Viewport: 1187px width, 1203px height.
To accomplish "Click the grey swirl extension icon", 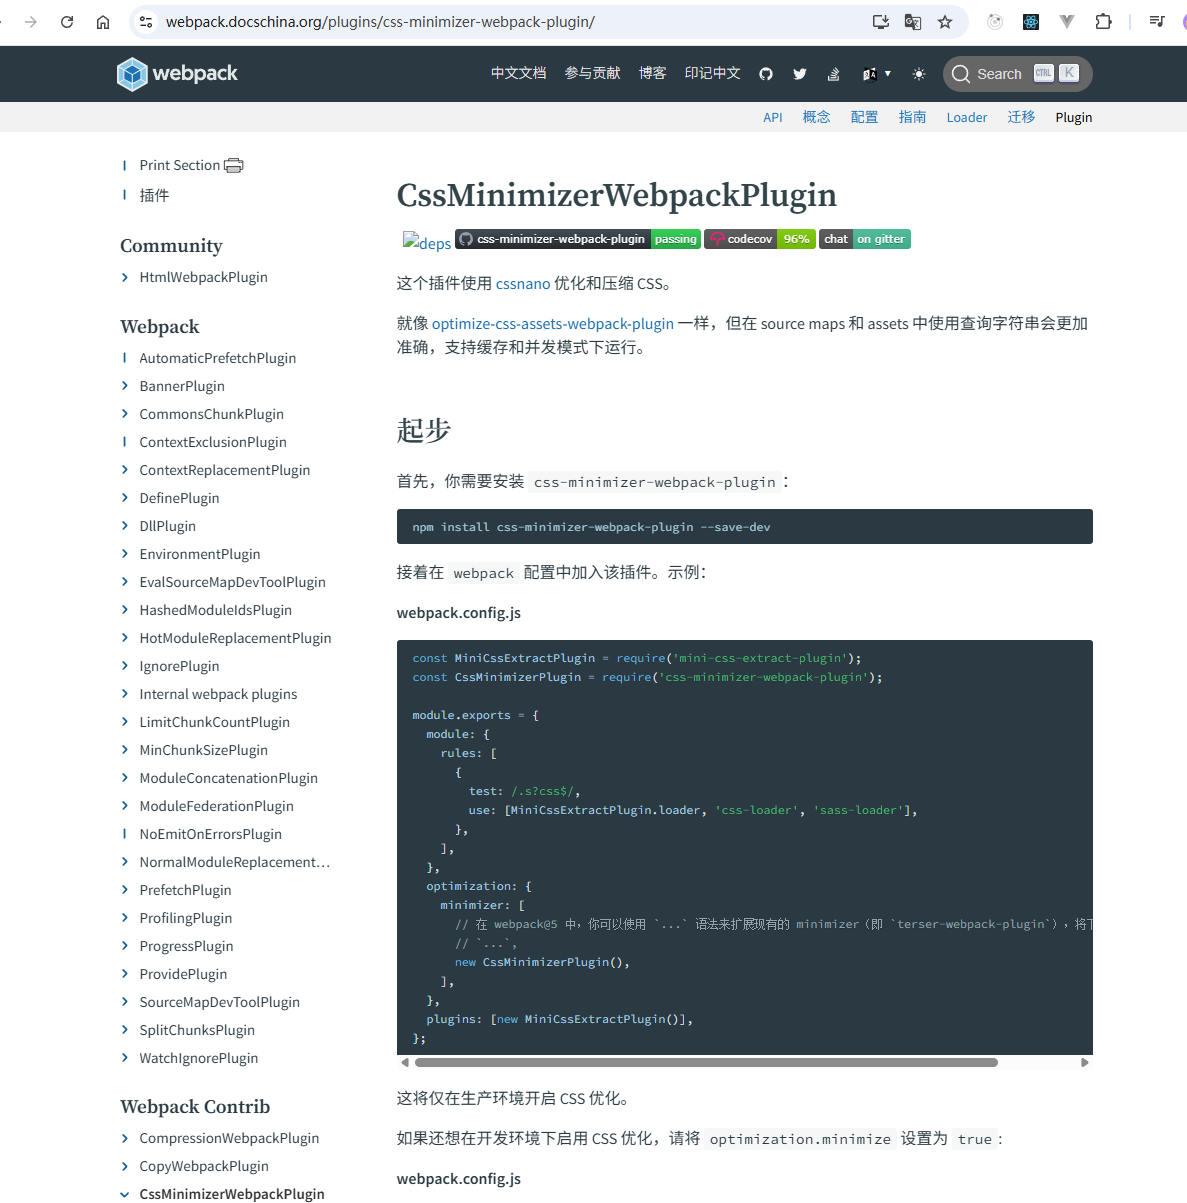I will [x=995, y=22].
